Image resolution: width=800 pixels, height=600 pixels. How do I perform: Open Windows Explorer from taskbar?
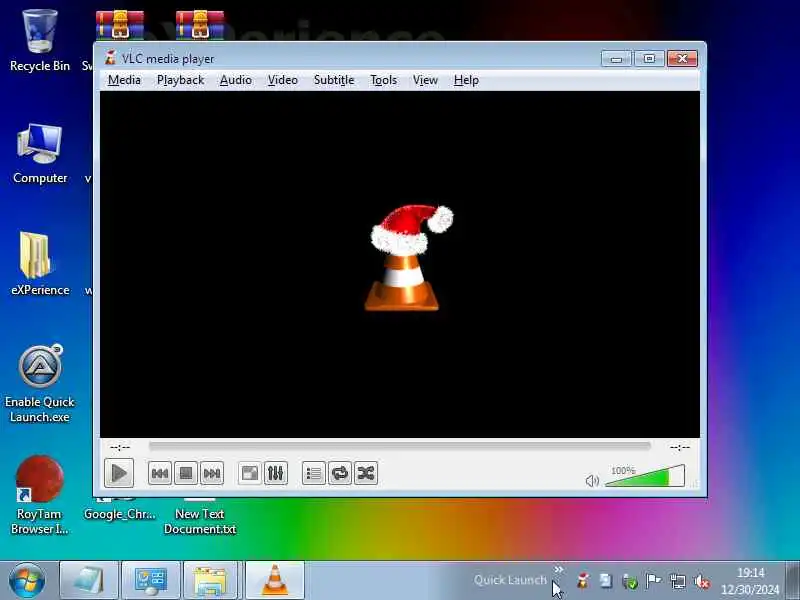211,581
